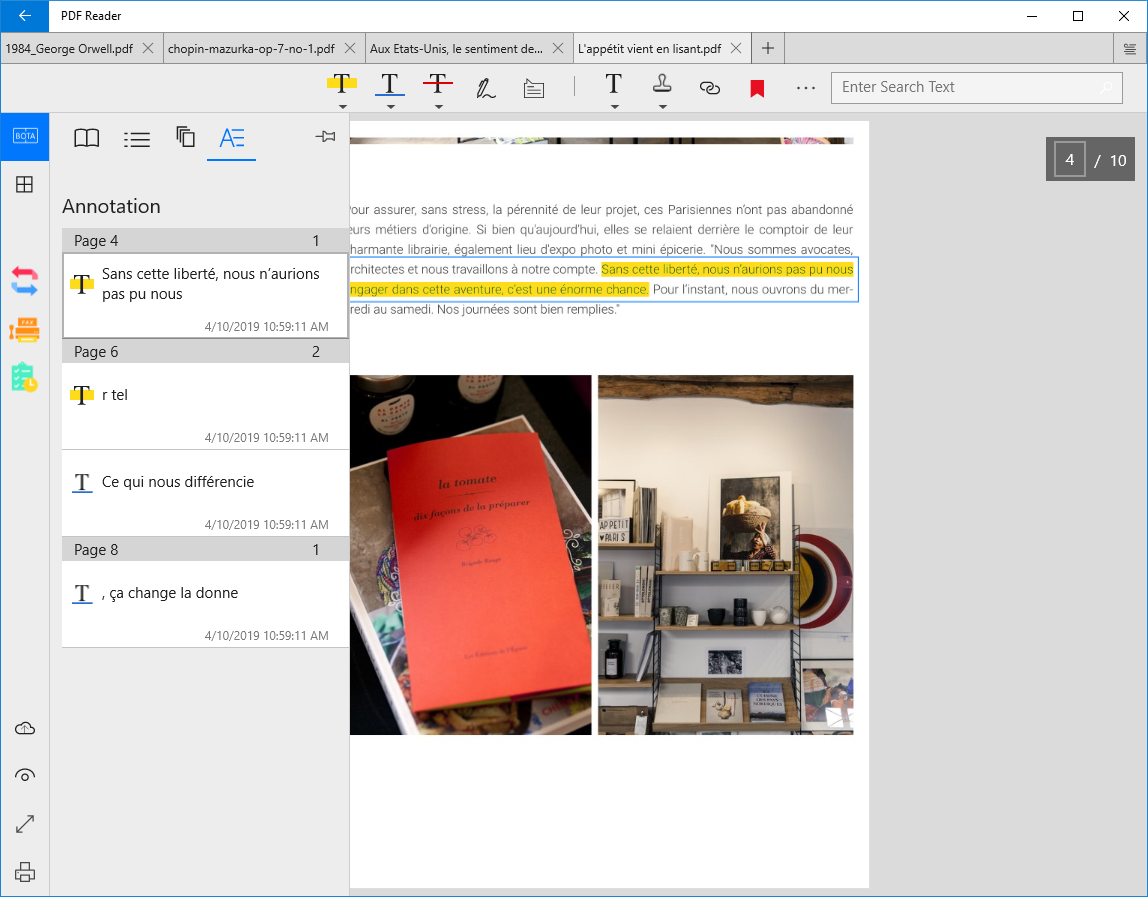Expand the Highlight tool color dropdown
The width and height of the screenshot is (1148, 897).
point(342,107)
